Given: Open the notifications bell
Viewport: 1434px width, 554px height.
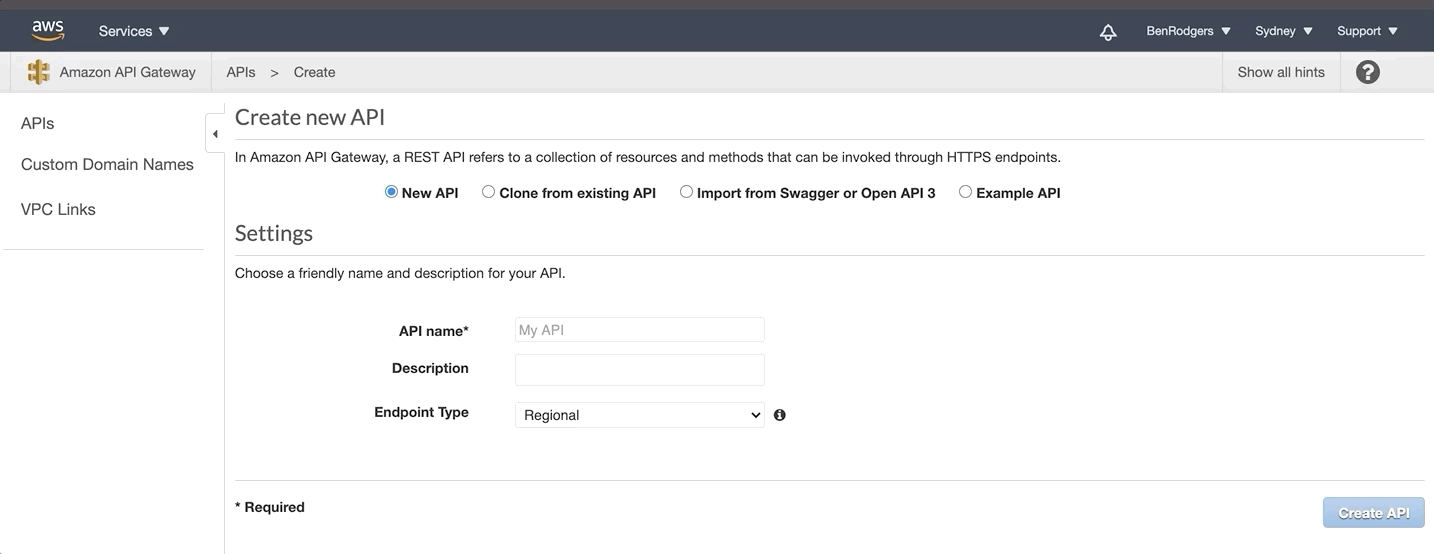Looking at the screenshot, I should [1108, 32].
